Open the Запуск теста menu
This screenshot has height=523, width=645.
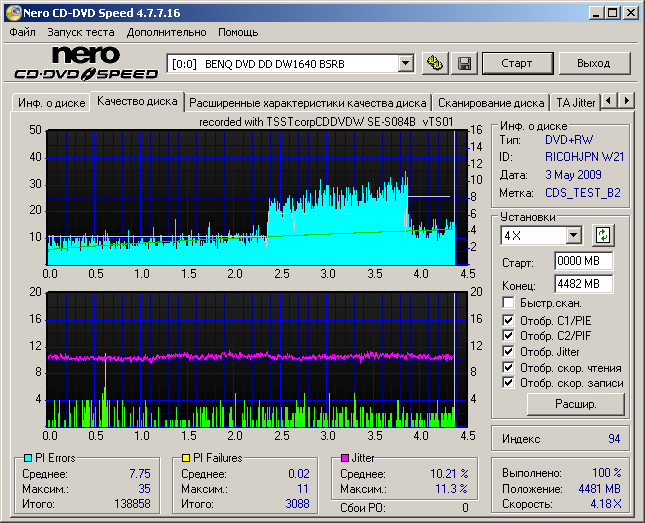80,32
